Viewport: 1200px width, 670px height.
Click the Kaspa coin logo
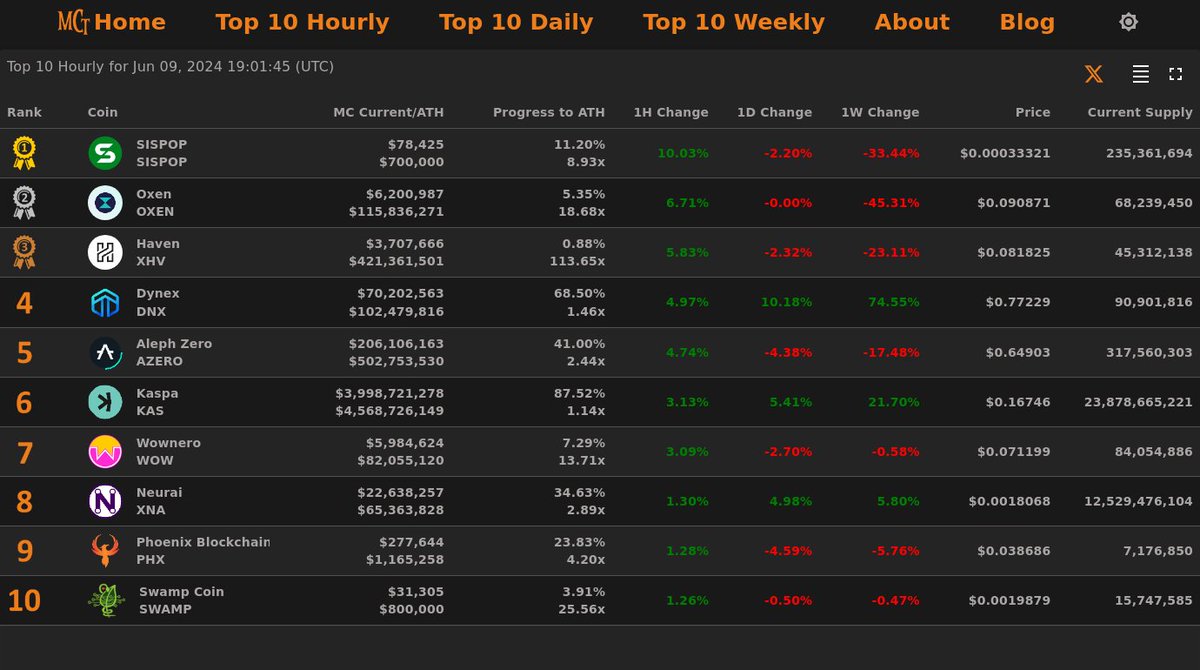(x=105, y=402)
